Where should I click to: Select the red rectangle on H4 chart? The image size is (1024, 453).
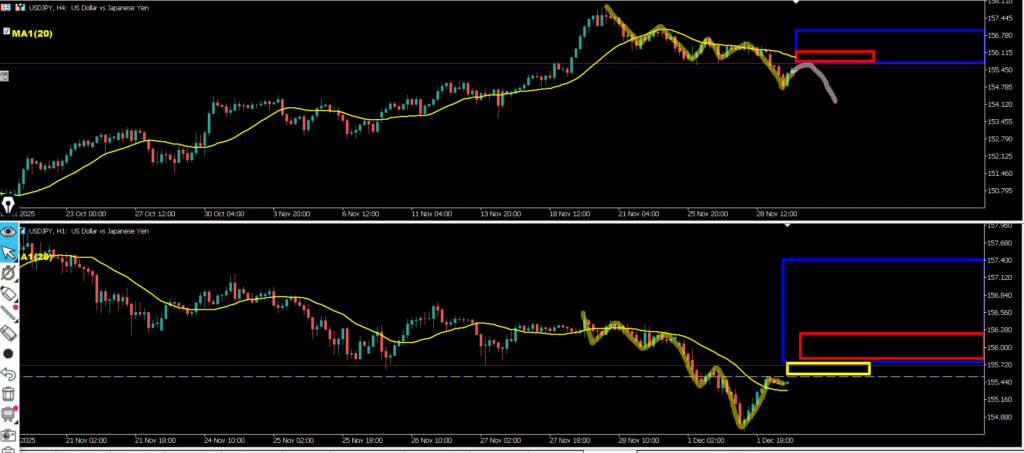click(835, 56)
